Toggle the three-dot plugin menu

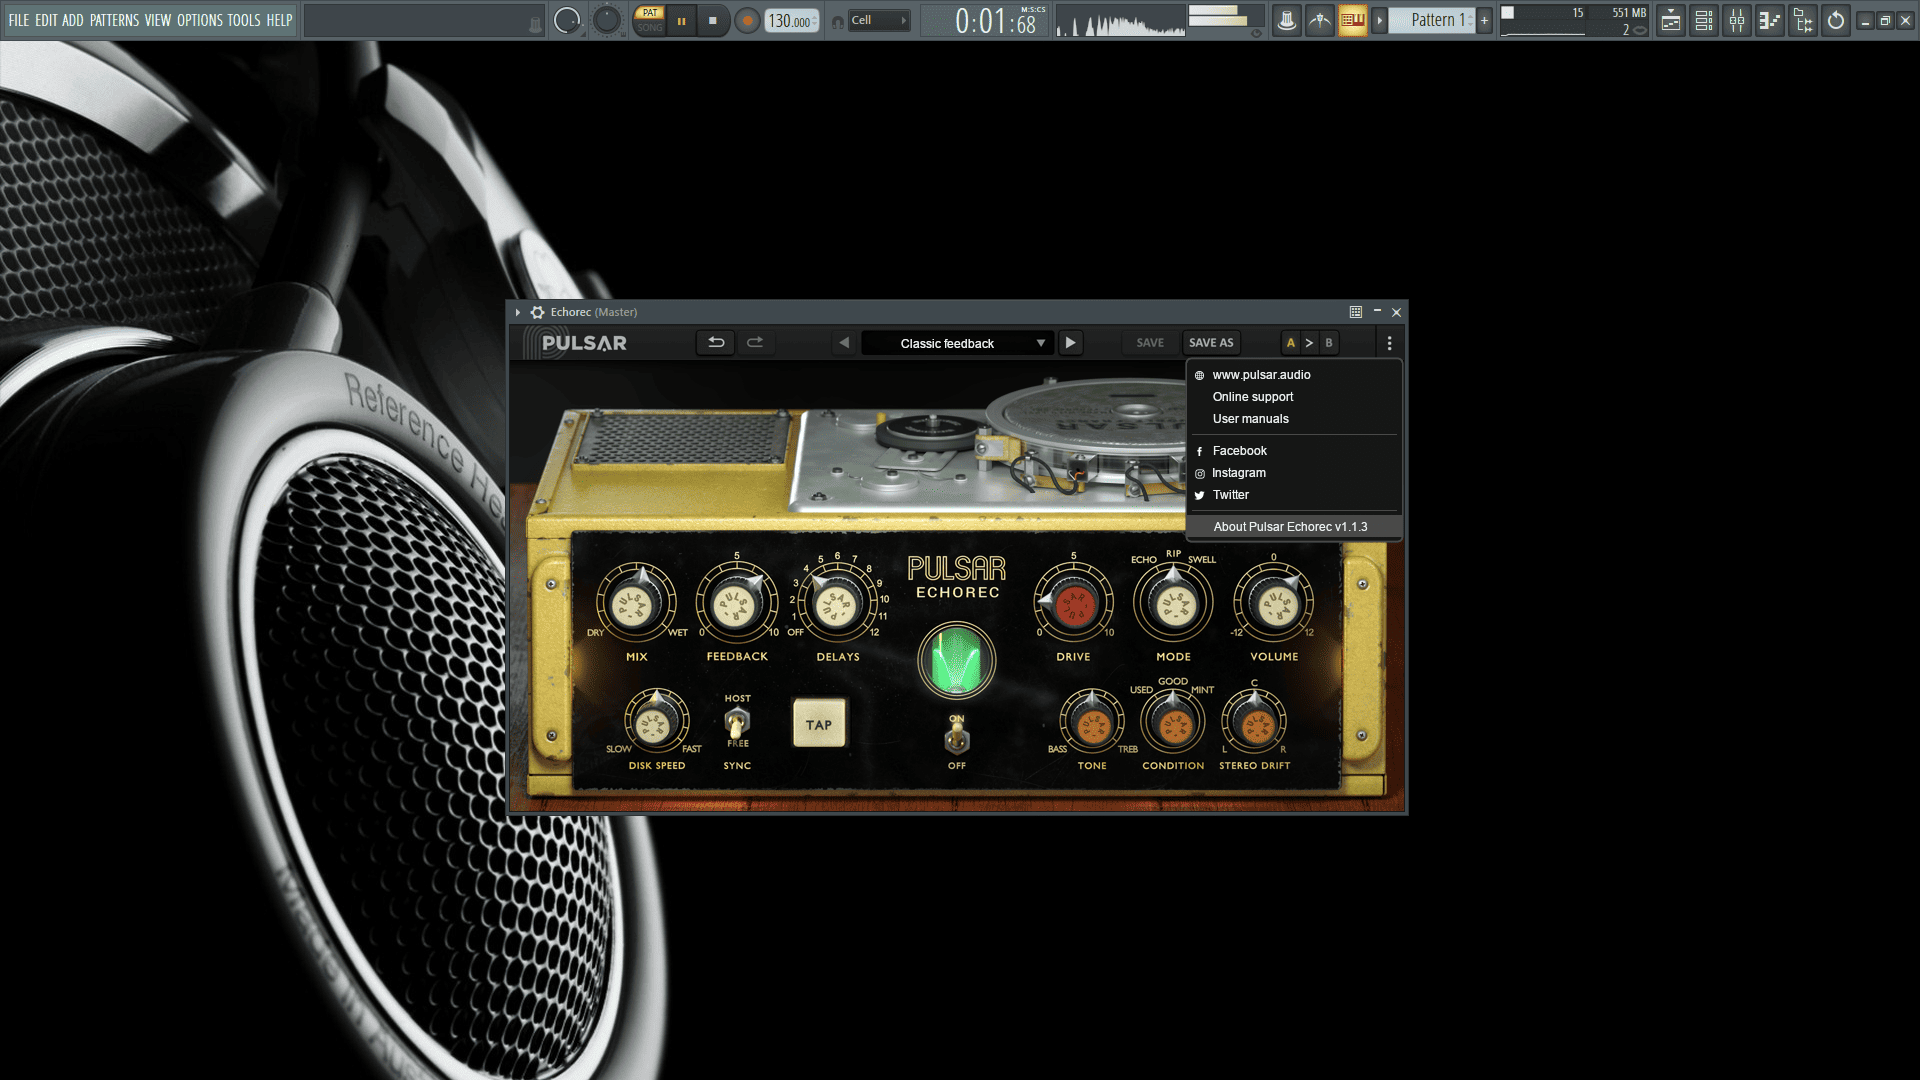[x=1389, y=343]
